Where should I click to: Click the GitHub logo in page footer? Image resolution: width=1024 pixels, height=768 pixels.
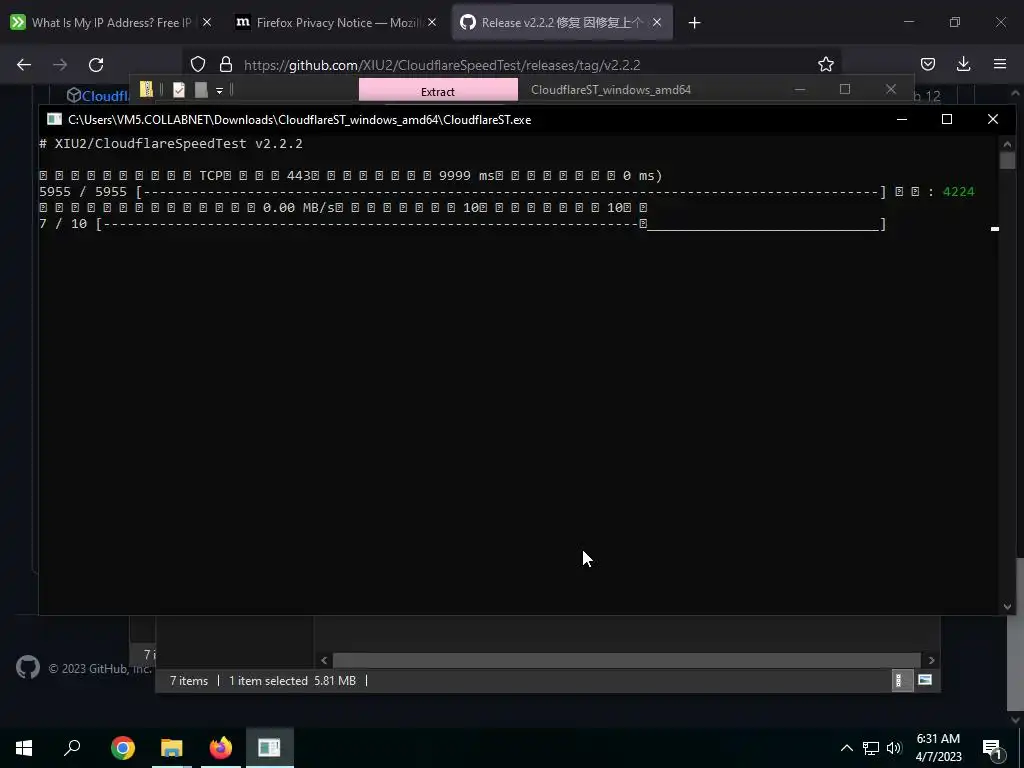tap(27, 667)
